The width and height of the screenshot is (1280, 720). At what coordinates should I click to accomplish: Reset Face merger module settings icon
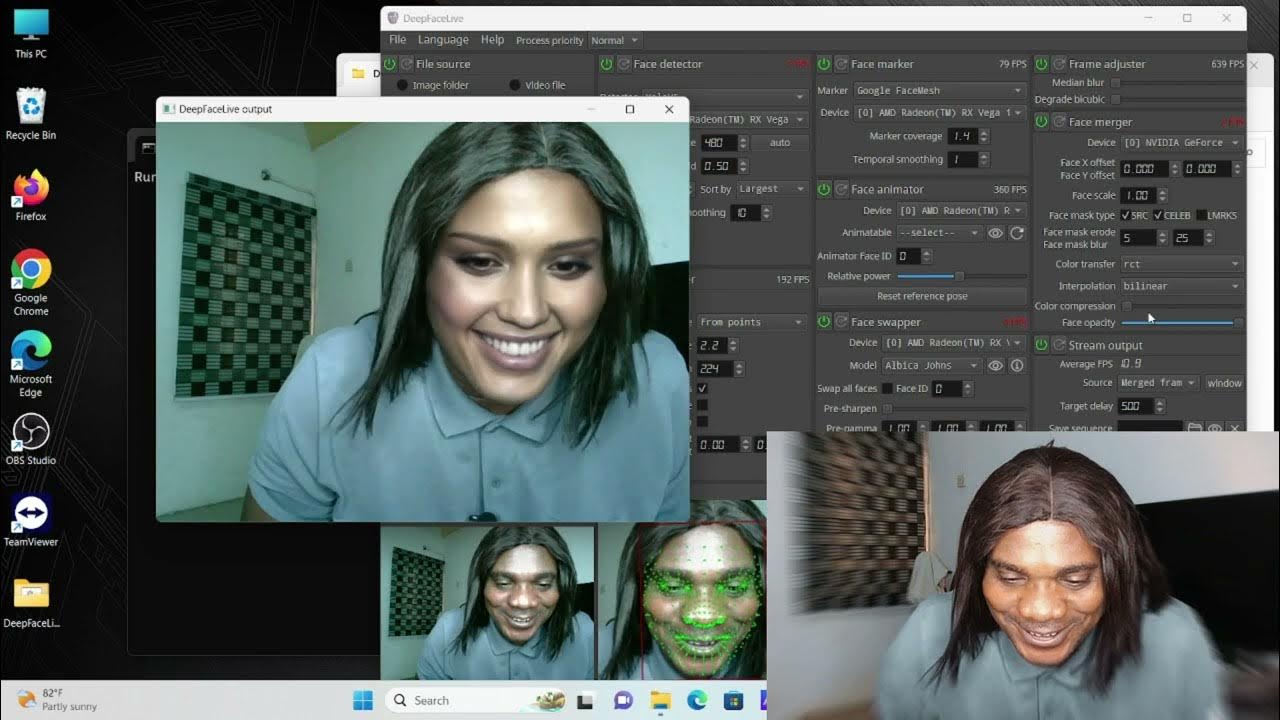1059,122
